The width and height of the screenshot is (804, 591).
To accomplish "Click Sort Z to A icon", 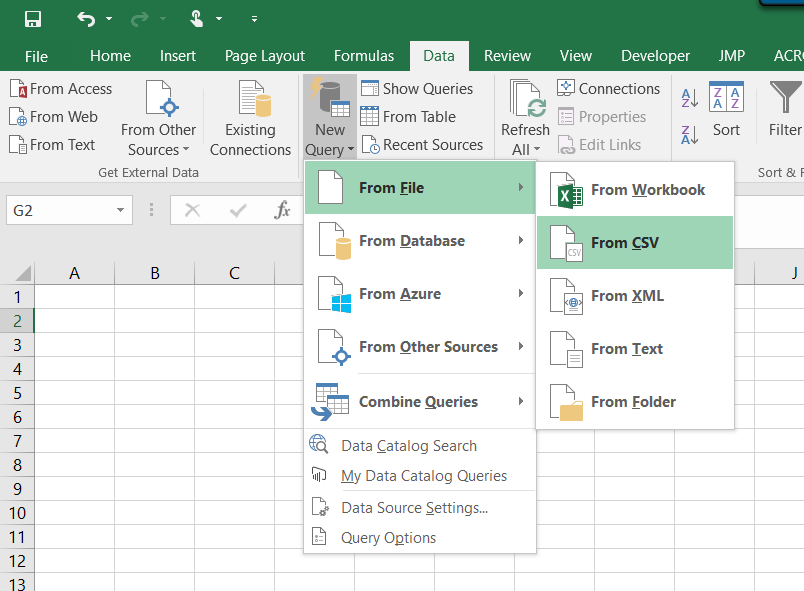I will (689, 135).
